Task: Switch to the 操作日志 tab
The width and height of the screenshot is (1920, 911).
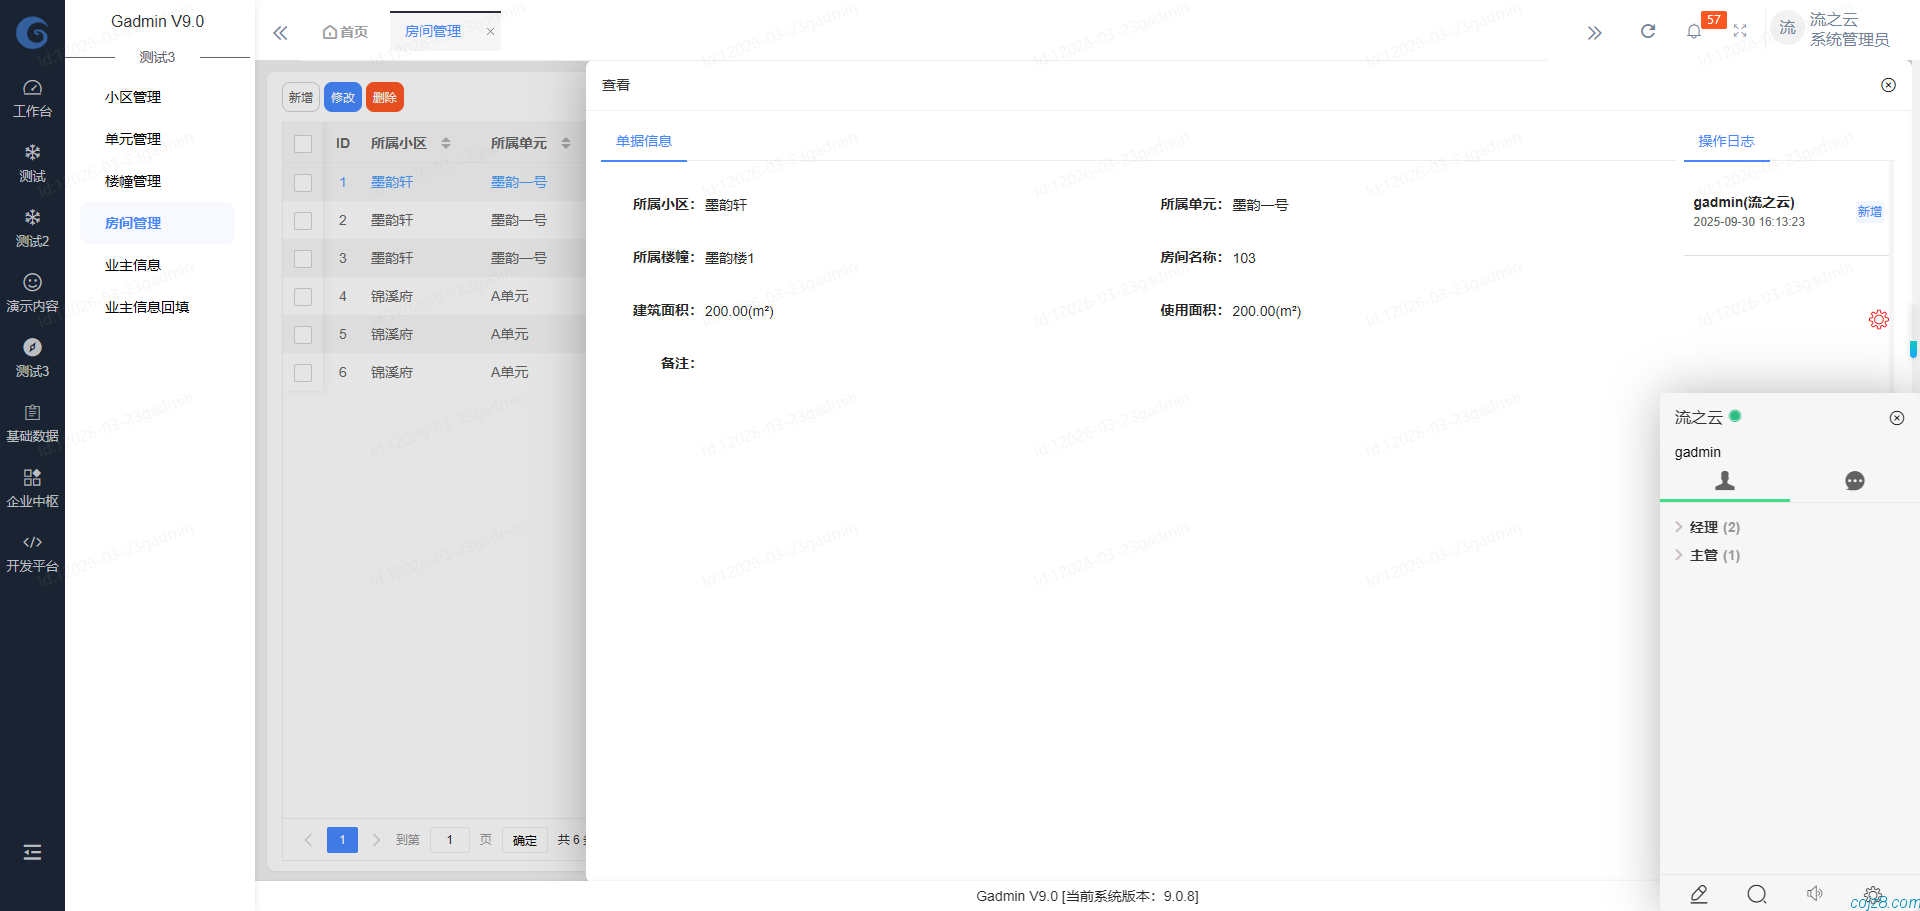Action: point(1725,142)
